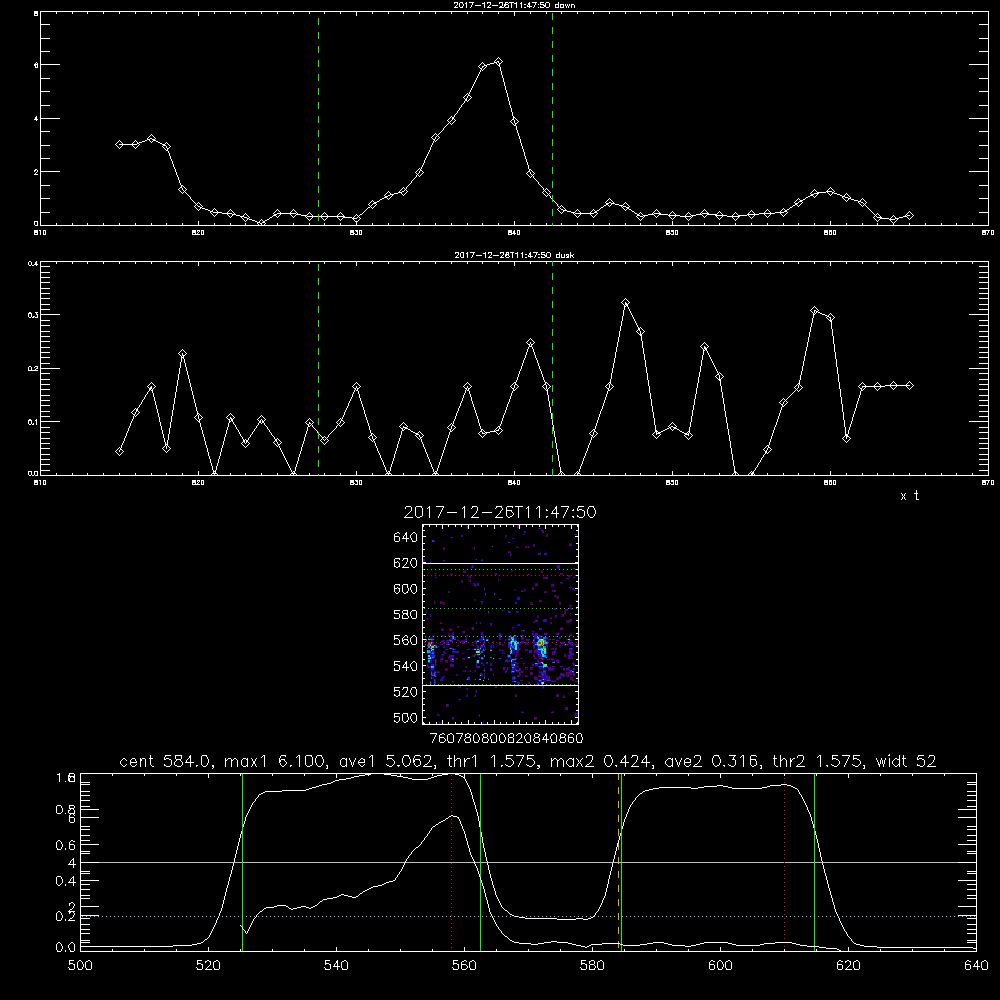
Task: Click the 620 x-axis label of the bottom plot
Action: [848, 966]
